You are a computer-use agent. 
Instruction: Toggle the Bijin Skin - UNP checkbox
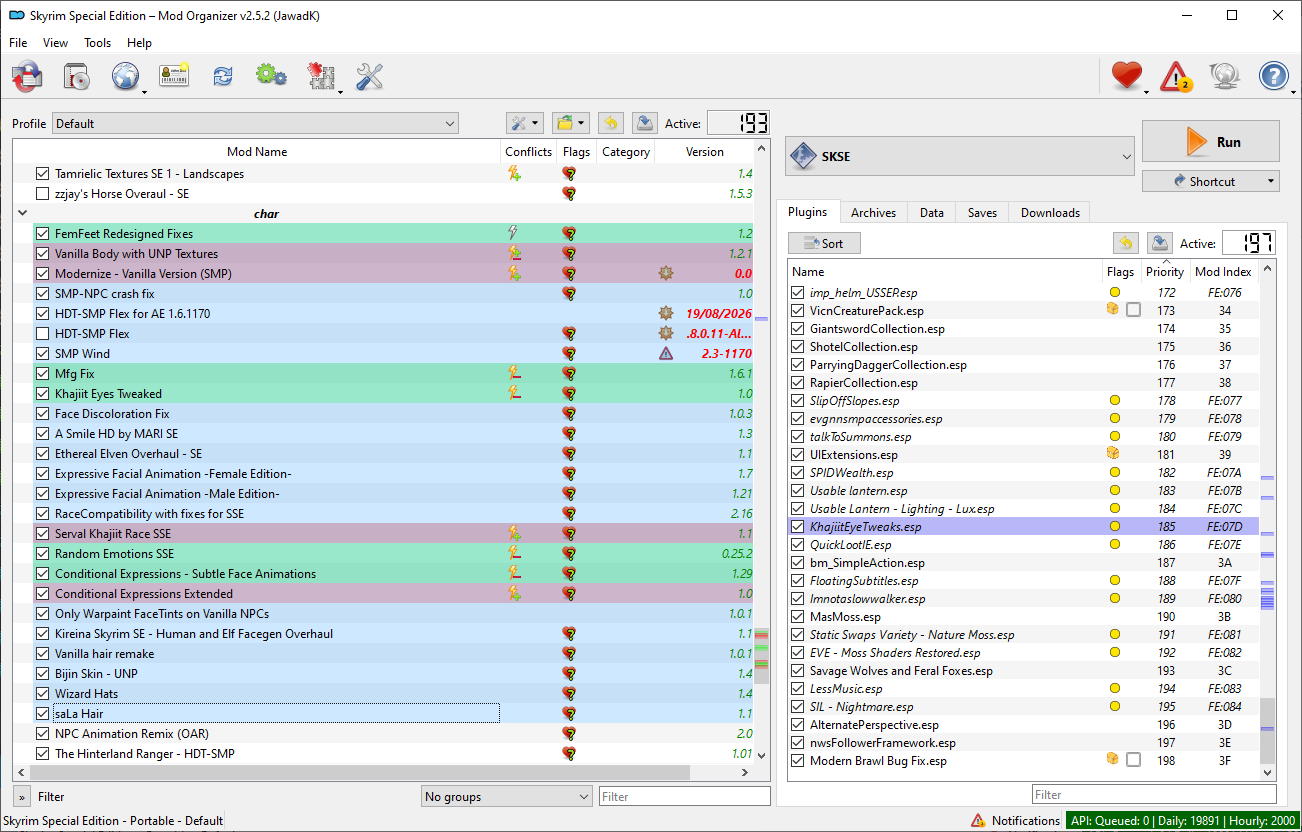tap(42, 673)
